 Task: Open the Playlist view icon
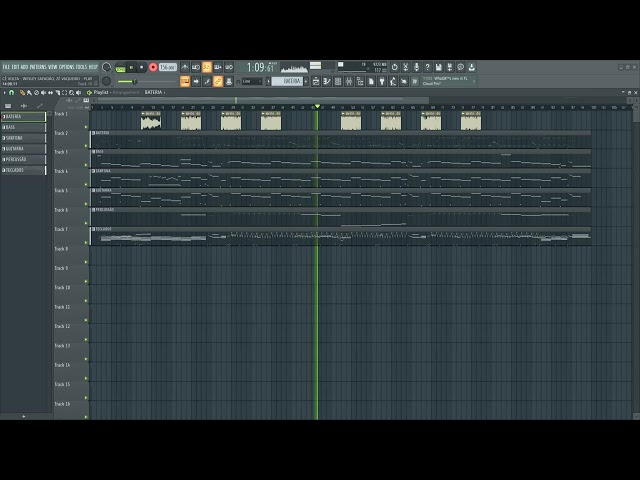(316, 82)
